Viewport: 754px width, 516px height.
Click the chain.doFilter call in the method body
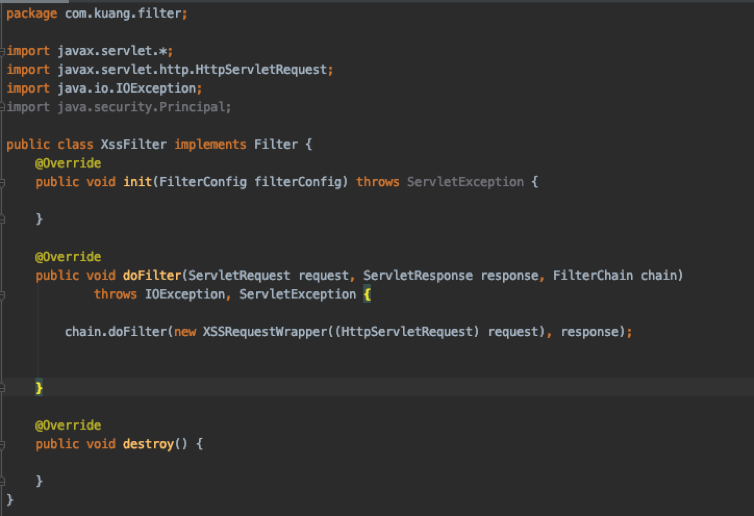[x=115, y=332]
